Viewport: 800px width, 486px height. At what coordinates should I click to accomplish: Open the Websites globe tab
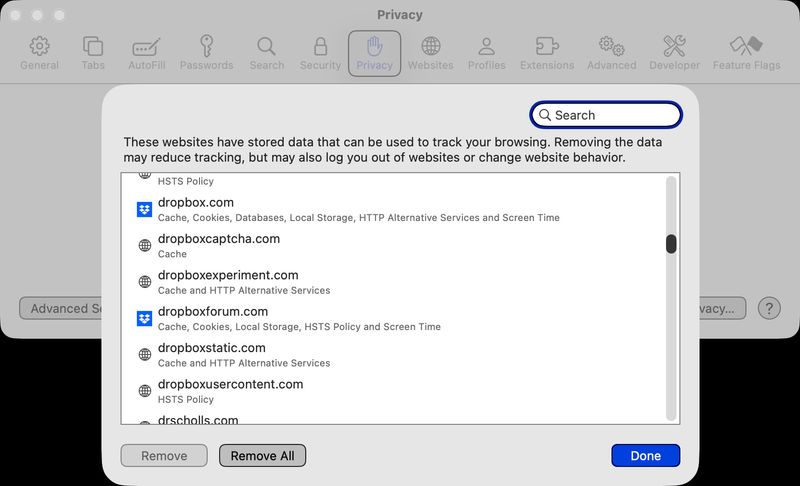click(x=431, y=53)
